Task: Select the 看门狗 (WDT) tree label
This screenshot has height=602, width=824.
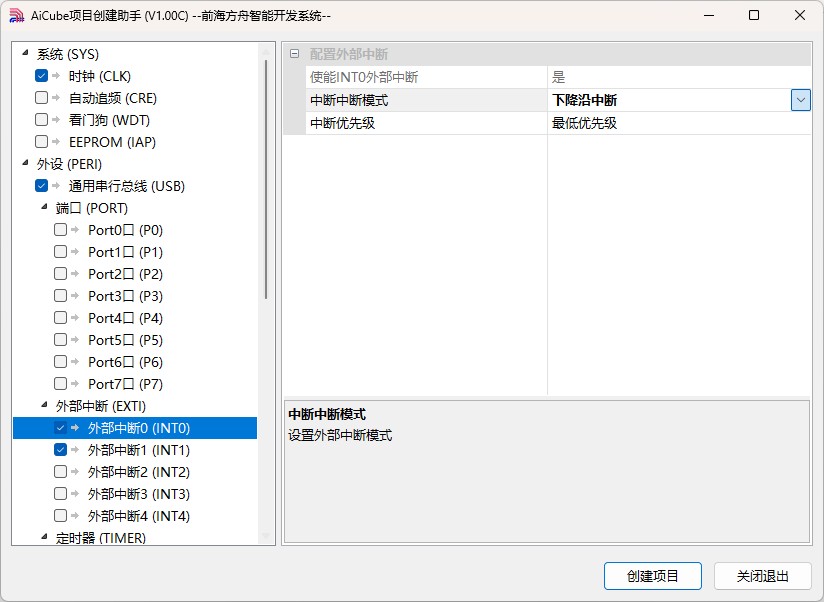Action: (x=109, y=120)
